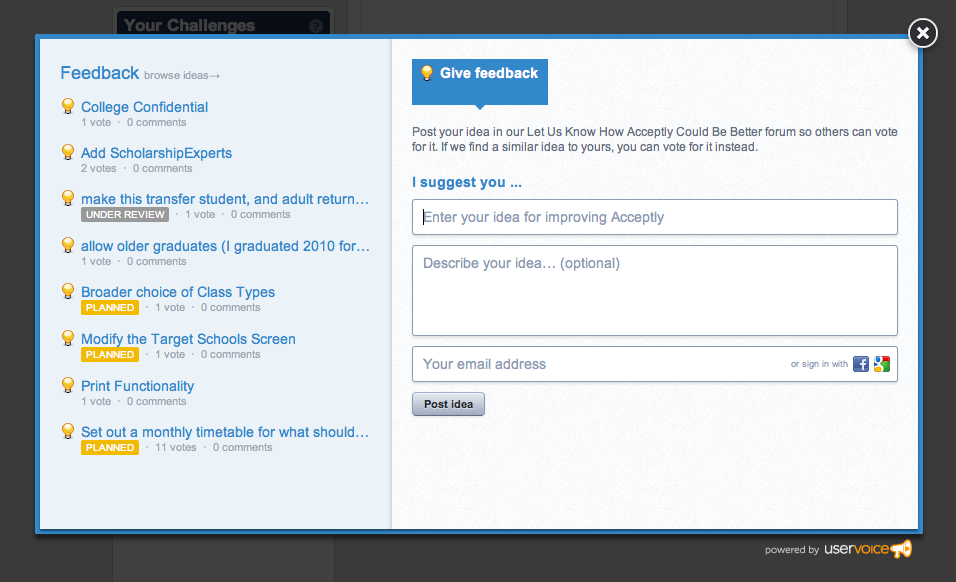Open the Add ScholarshipExperts idea

[157, 153]
